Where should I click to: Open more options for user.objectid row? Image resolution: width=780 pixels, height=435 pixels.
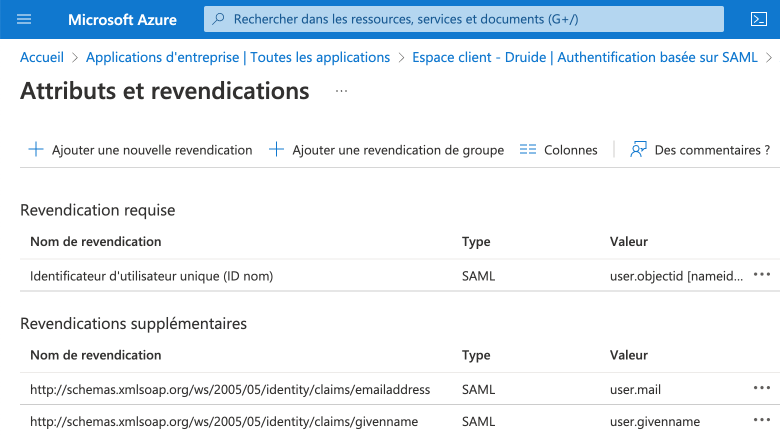(x=762, y=275)
